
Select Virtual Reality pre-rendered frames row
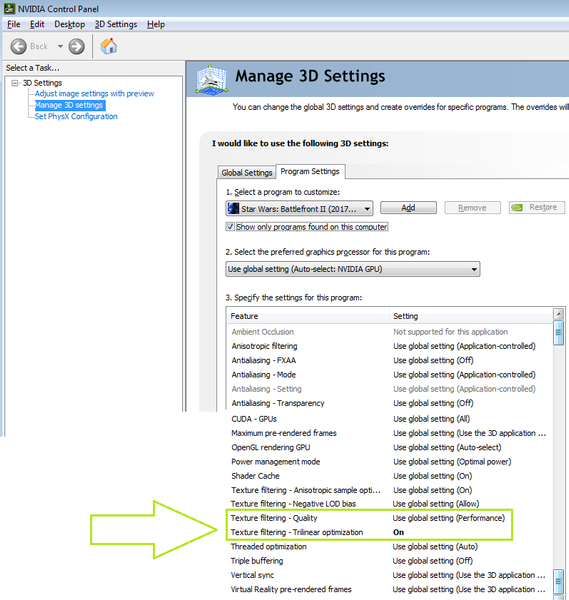tap(389, 589)
